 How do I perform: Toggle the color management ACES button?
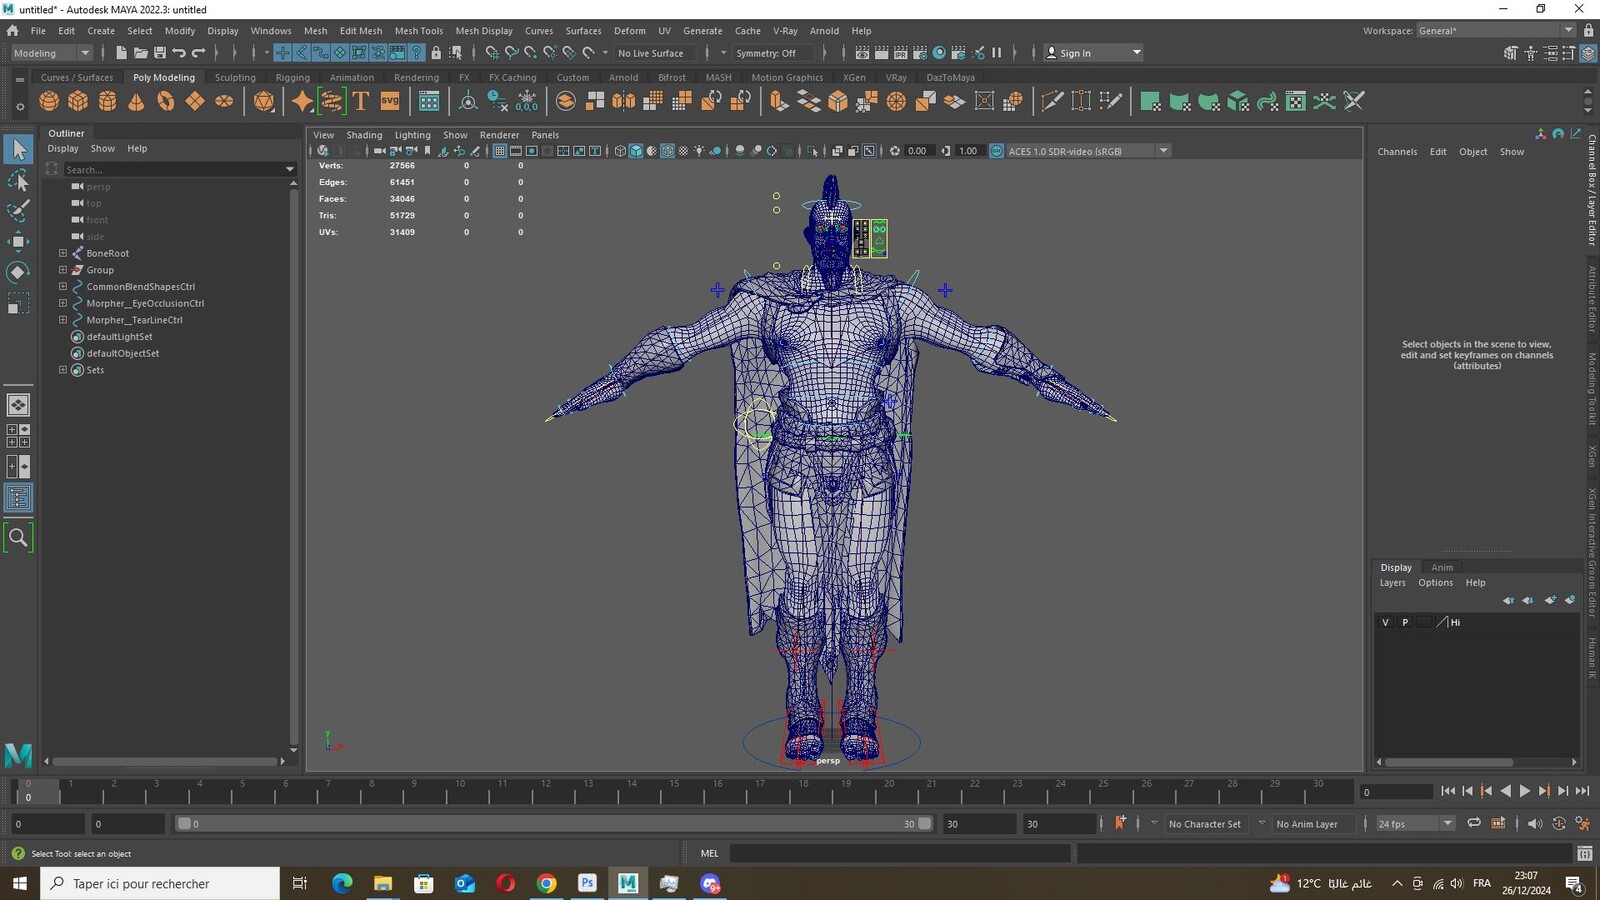point(996,151)
